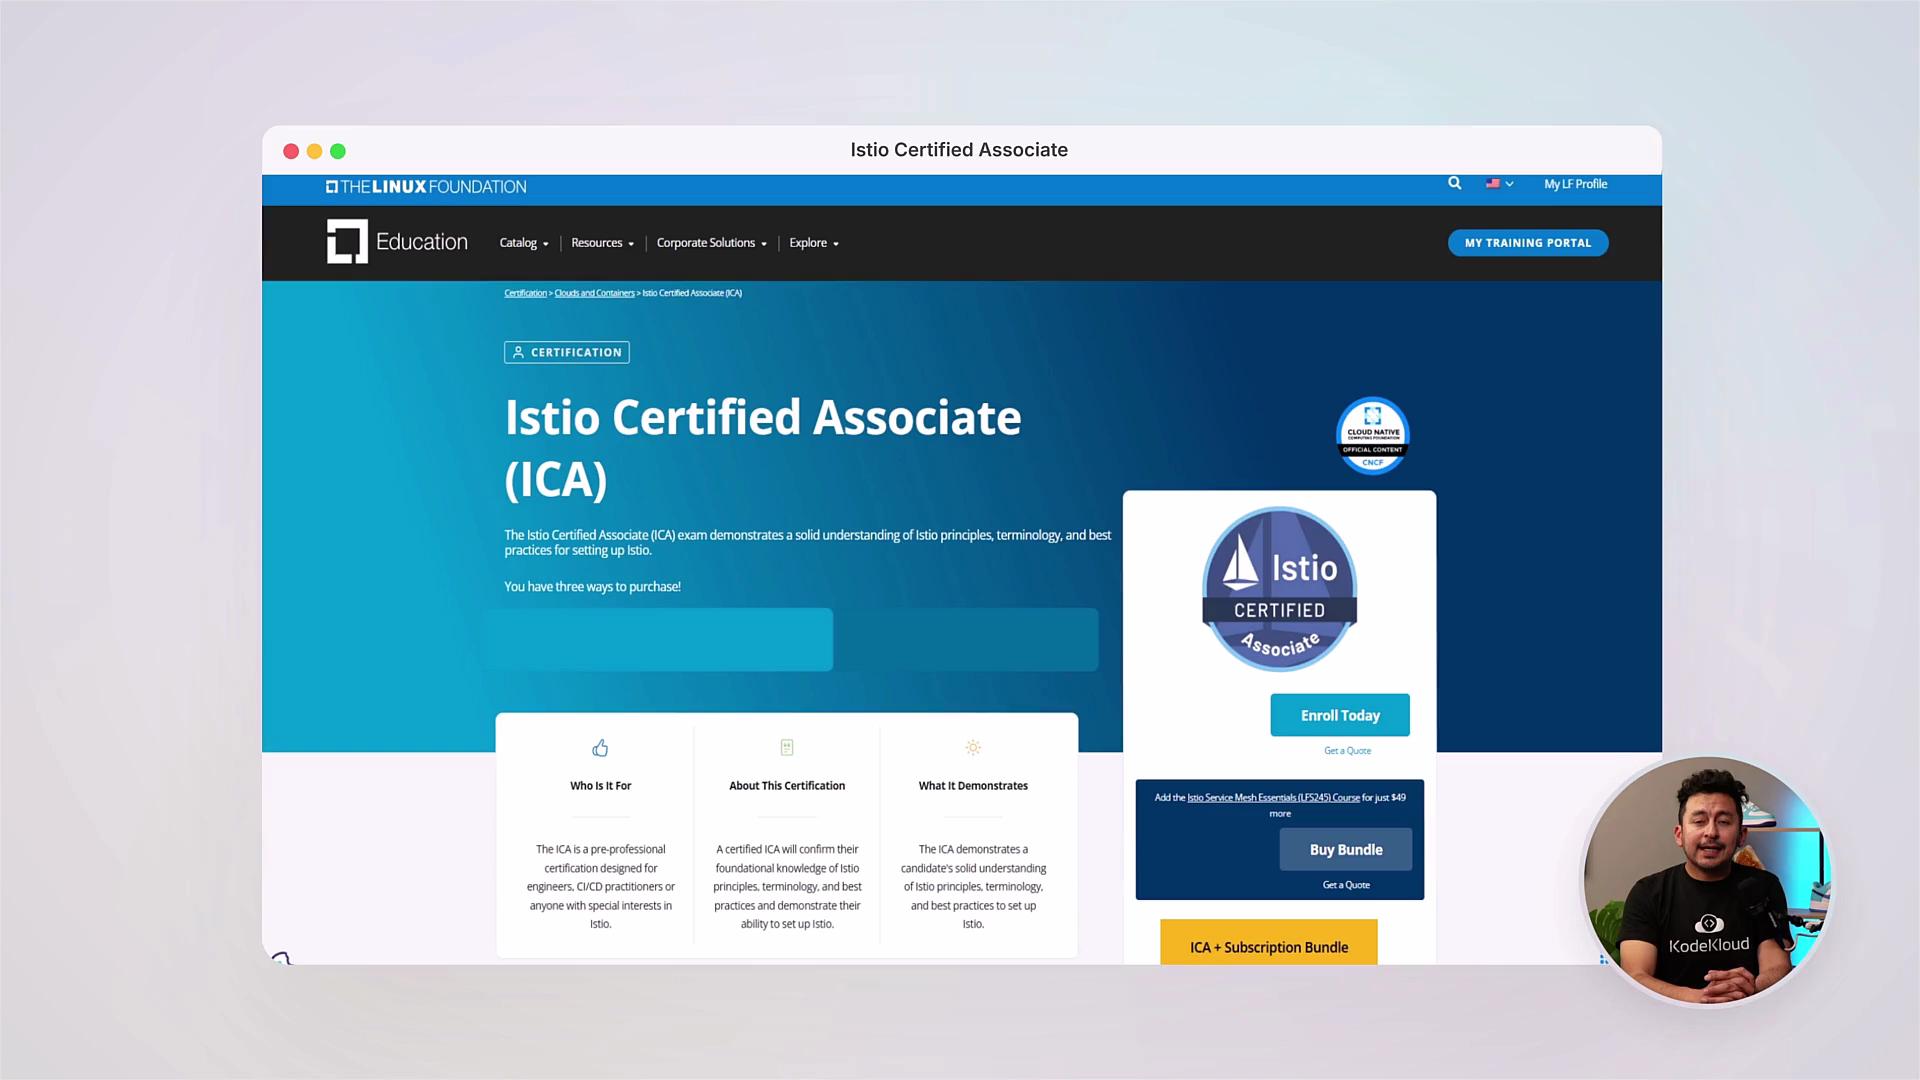Click the KodeKloud presenter video bubble
The width and height of the screenshot is (1920, 1080).
tap(1707, 881)
